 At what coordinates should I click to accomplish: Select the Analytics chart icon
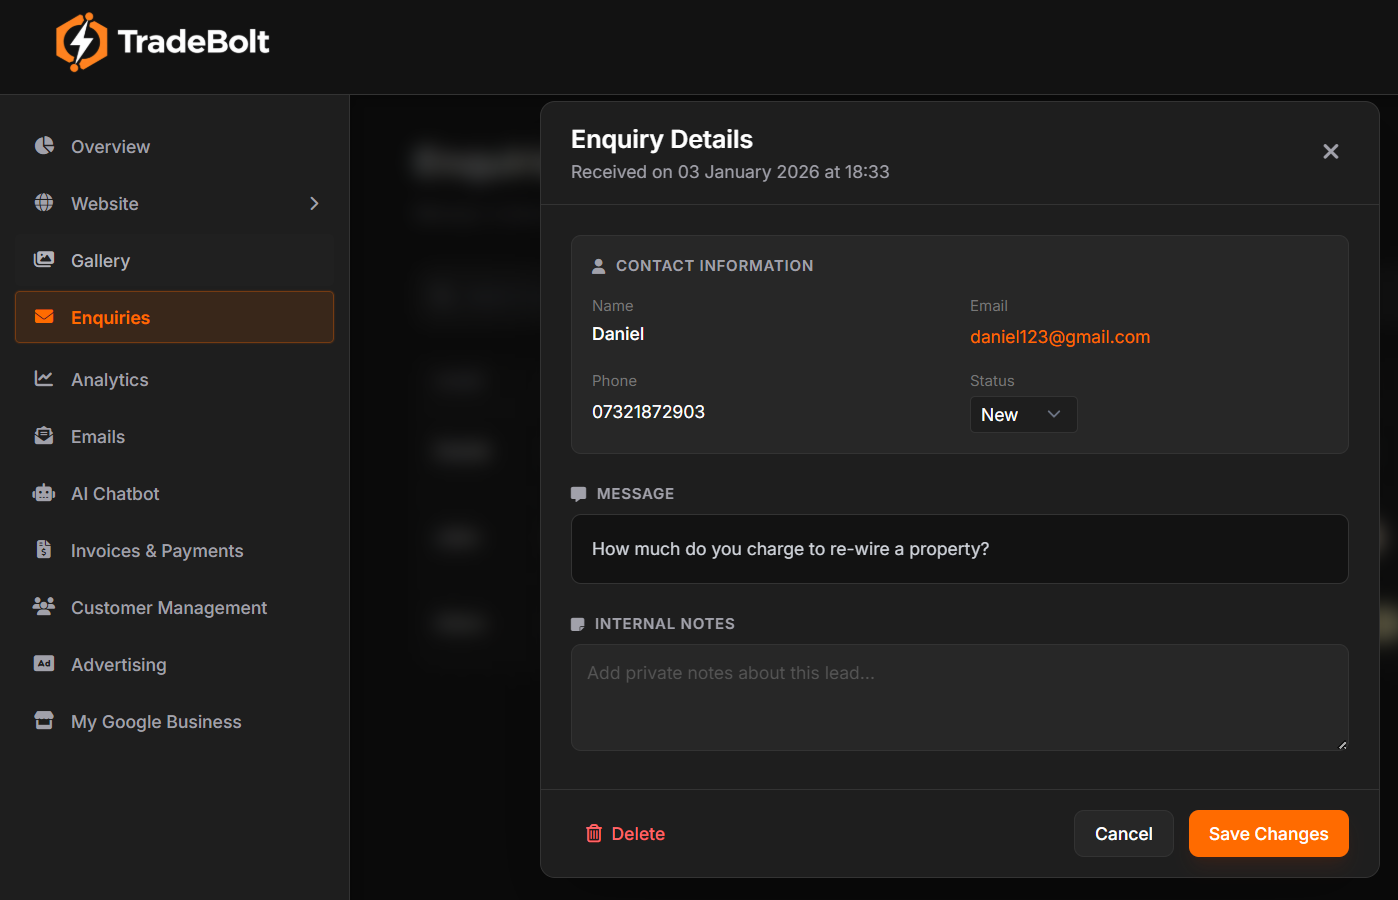(x=44, y=379)
